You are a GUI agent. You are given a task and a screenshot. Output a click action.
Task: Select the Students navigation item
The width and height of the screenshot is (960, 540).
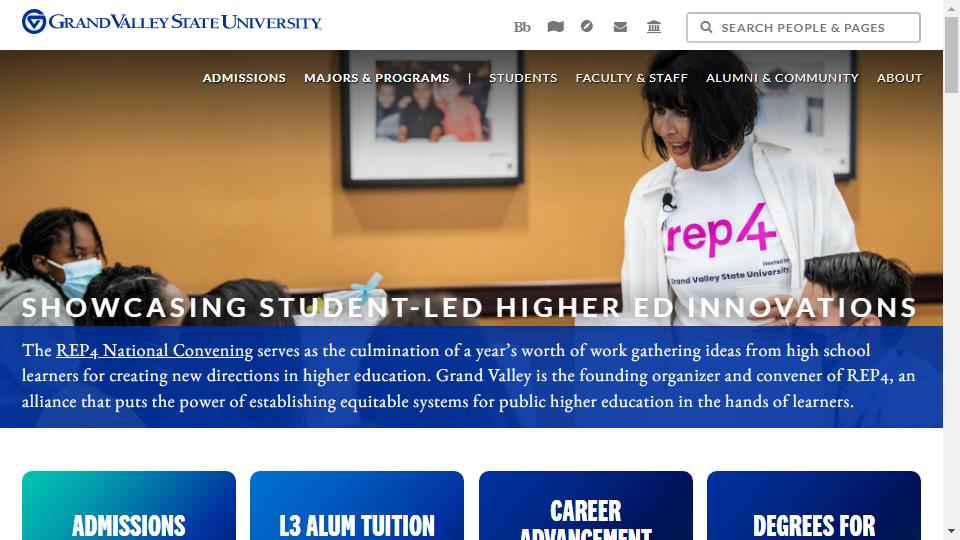tap(523, 78)
